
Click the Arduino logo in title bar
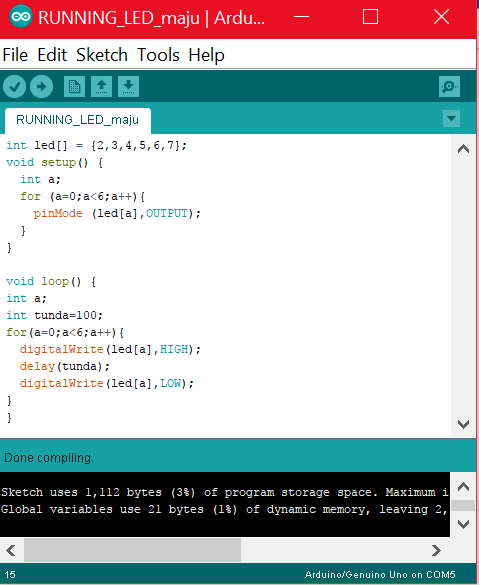[x=21, y=16]
